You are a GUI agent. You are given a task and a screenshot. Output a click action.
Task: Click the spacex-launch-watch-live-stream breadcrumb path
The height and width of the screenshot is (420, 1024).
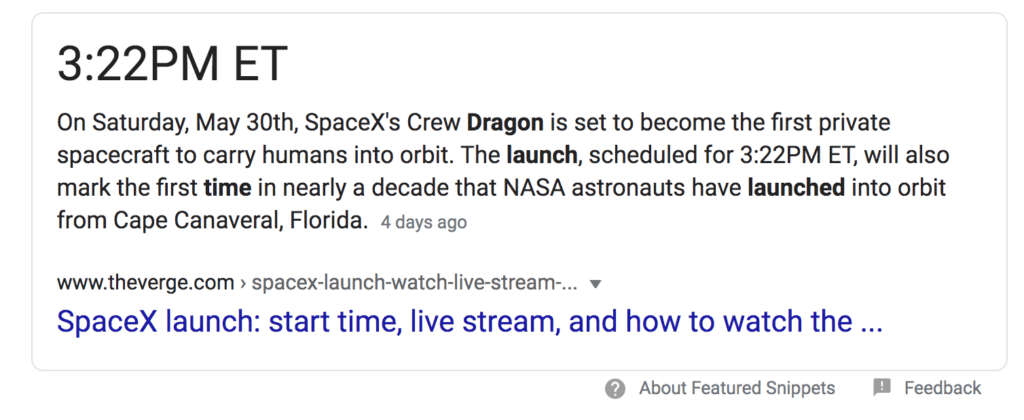click(415, 283)
